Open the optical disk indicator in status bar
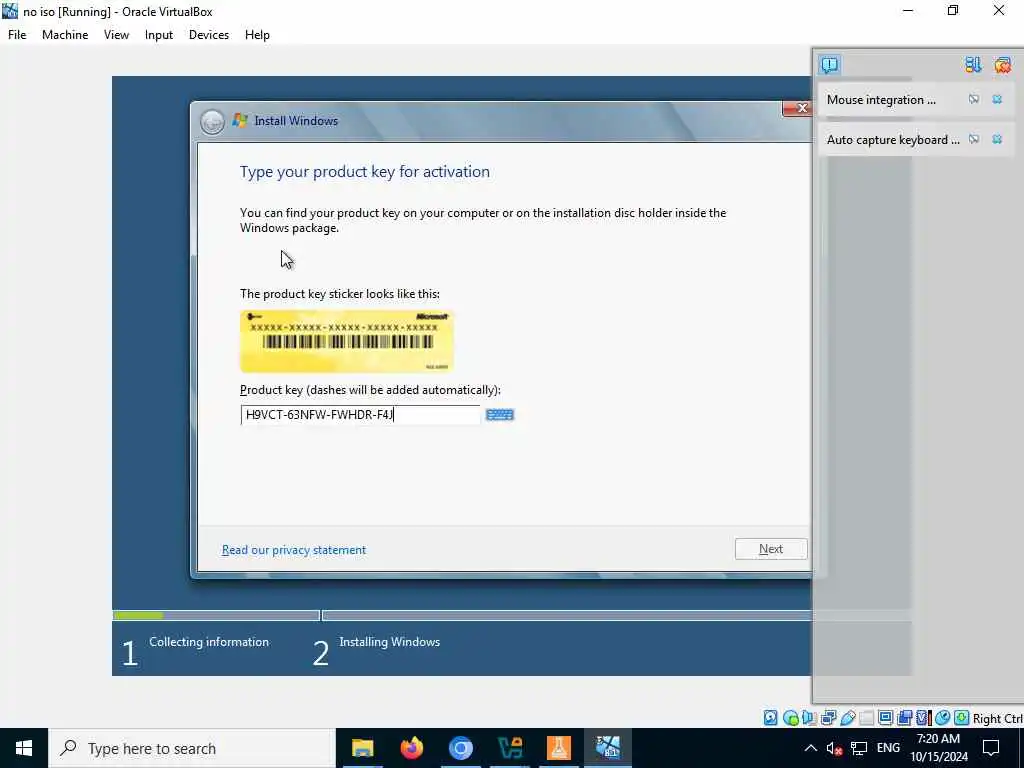1024x768 pixels. pyautogui.click(x=790, y=718)
